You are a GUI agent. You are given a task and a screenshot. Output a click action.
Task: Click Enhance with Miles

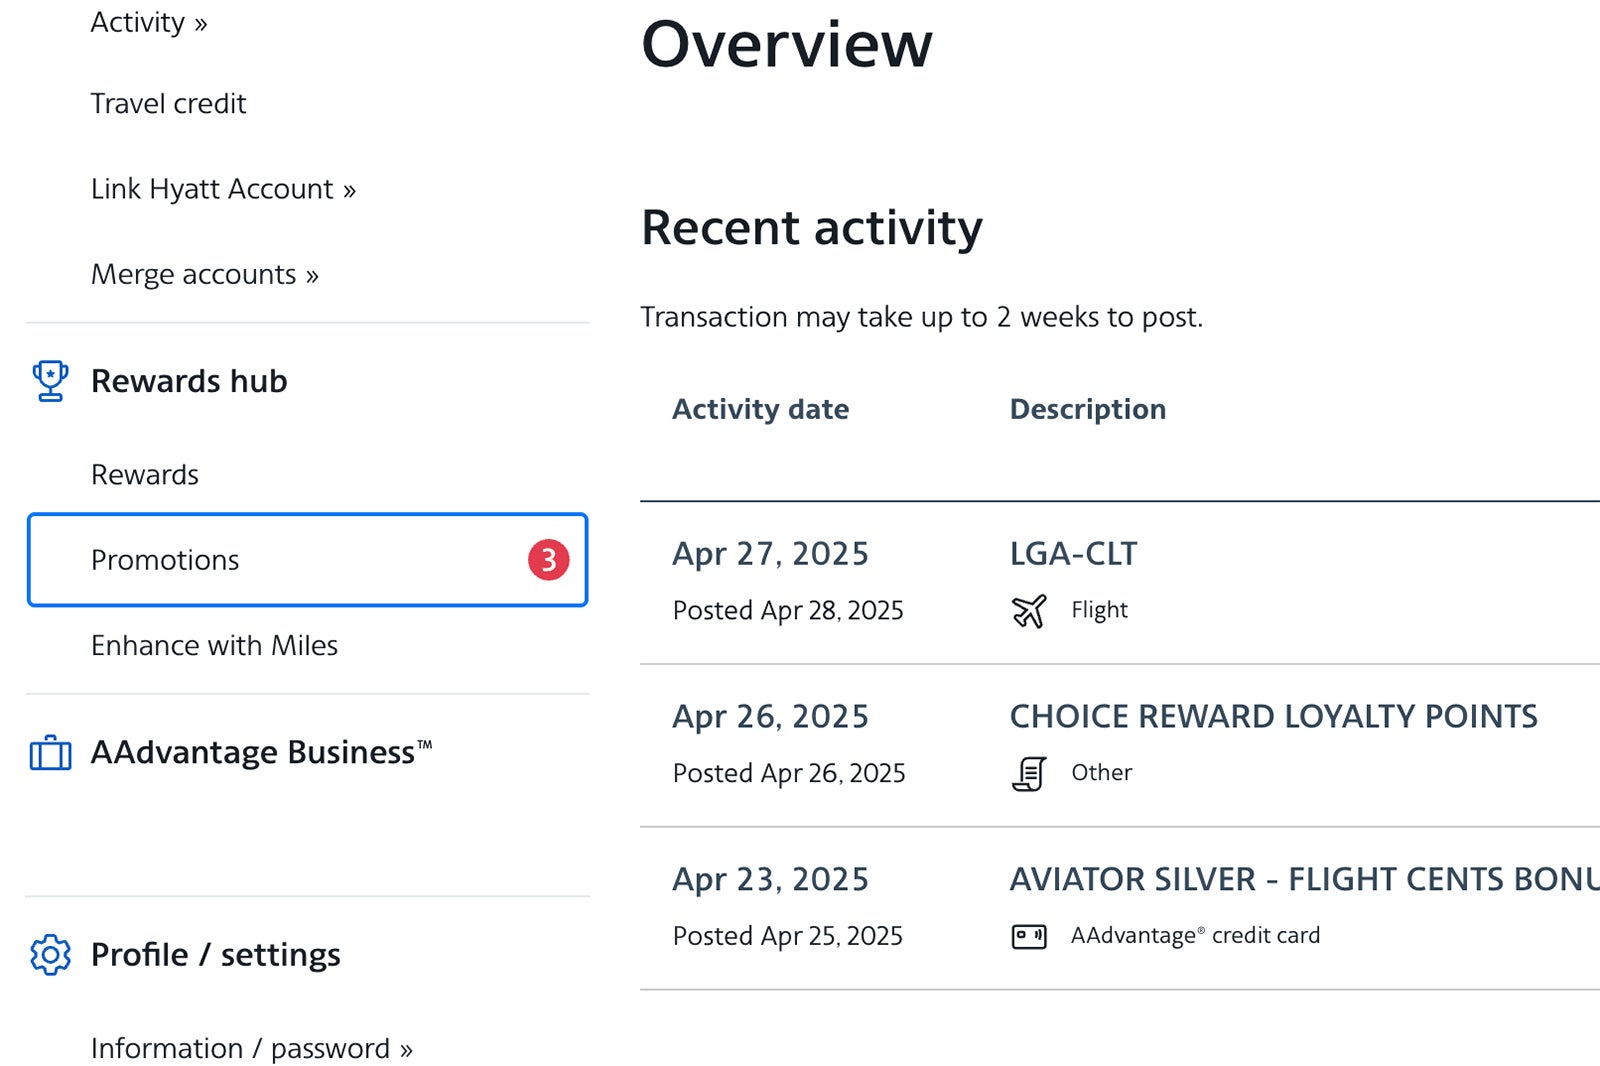(x=214, y=645)
